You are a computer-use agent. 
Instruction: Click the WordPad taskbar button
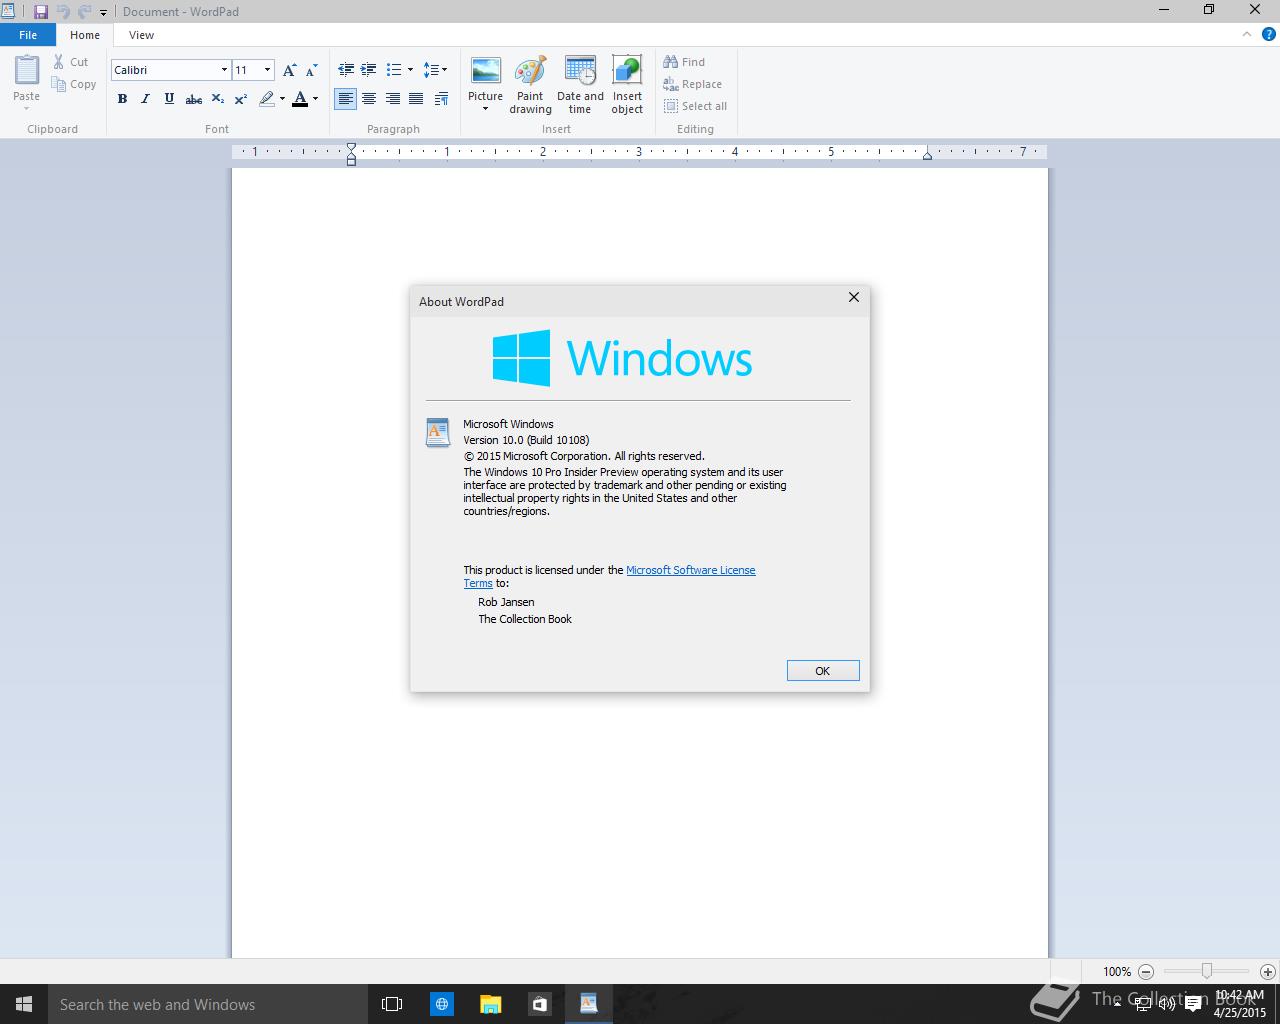point(588,1004)
